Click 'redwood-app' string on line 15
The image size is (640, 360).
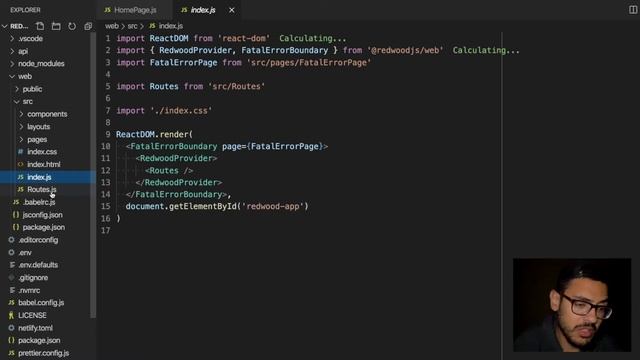273,206
